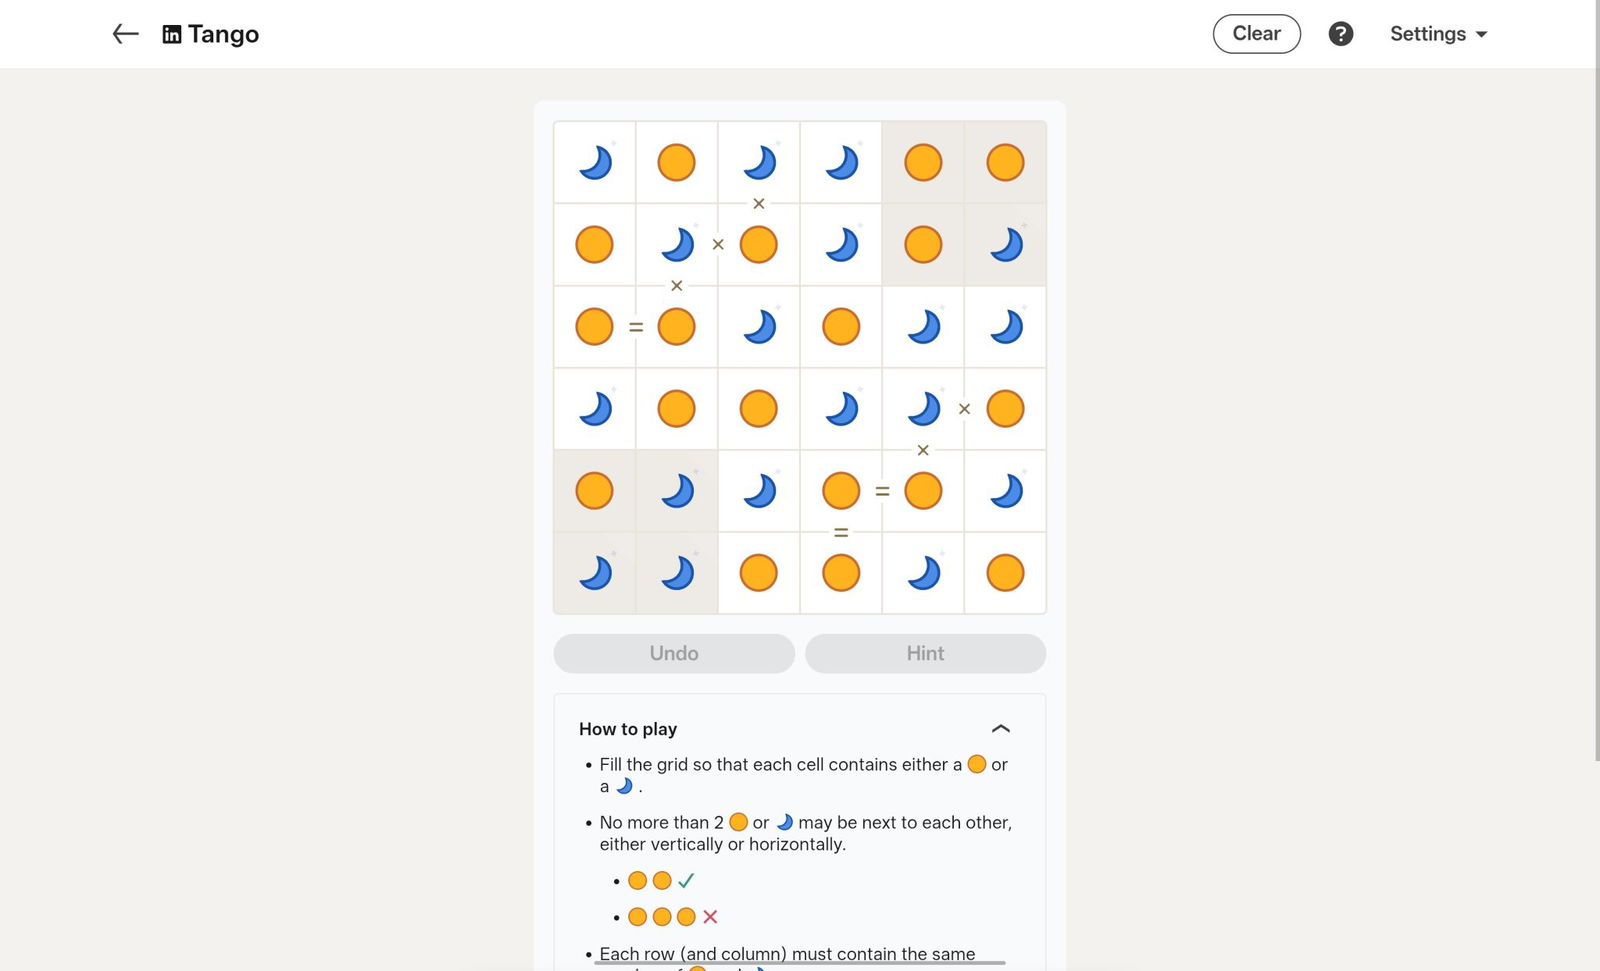The height and width of the screenshot is (971, 1600).
Task: Click the LinkedIn logo beside Tango
Action: 172,34
